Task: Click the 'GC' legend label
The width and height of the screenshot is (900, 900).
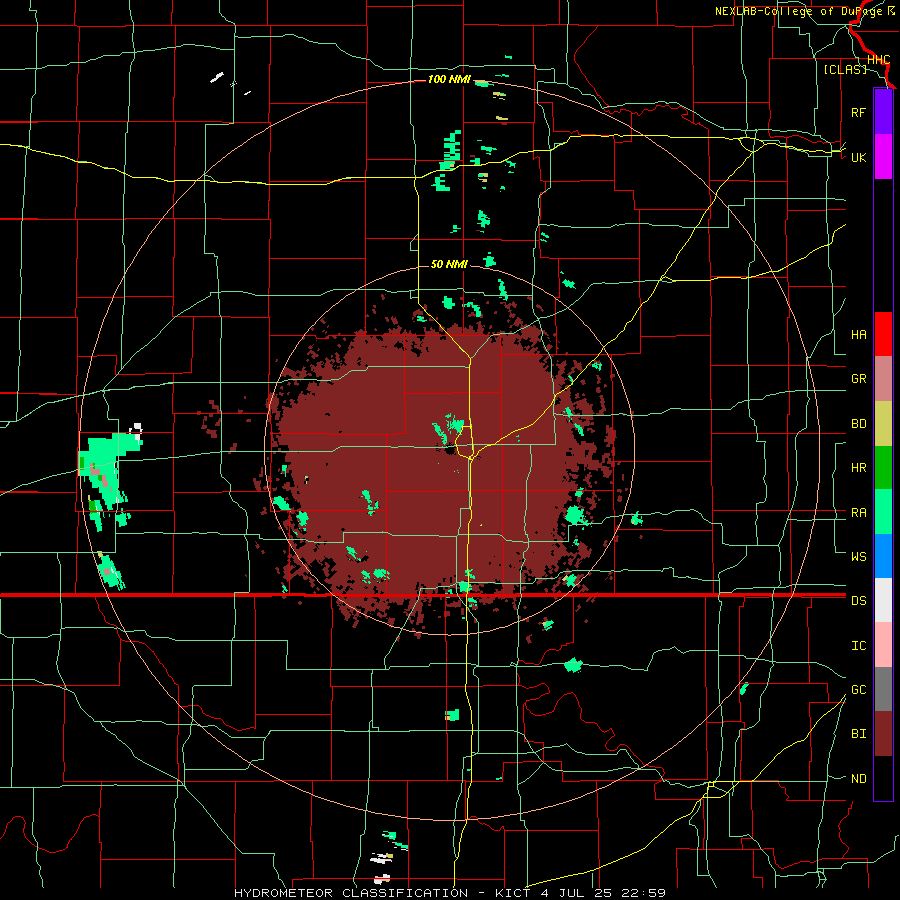Action: point(858,690)
